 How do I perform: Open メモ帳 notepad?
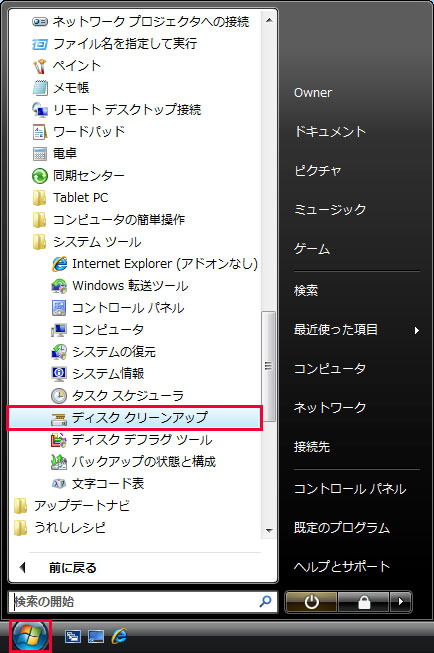pyautogui.click(x=61, y=87)
